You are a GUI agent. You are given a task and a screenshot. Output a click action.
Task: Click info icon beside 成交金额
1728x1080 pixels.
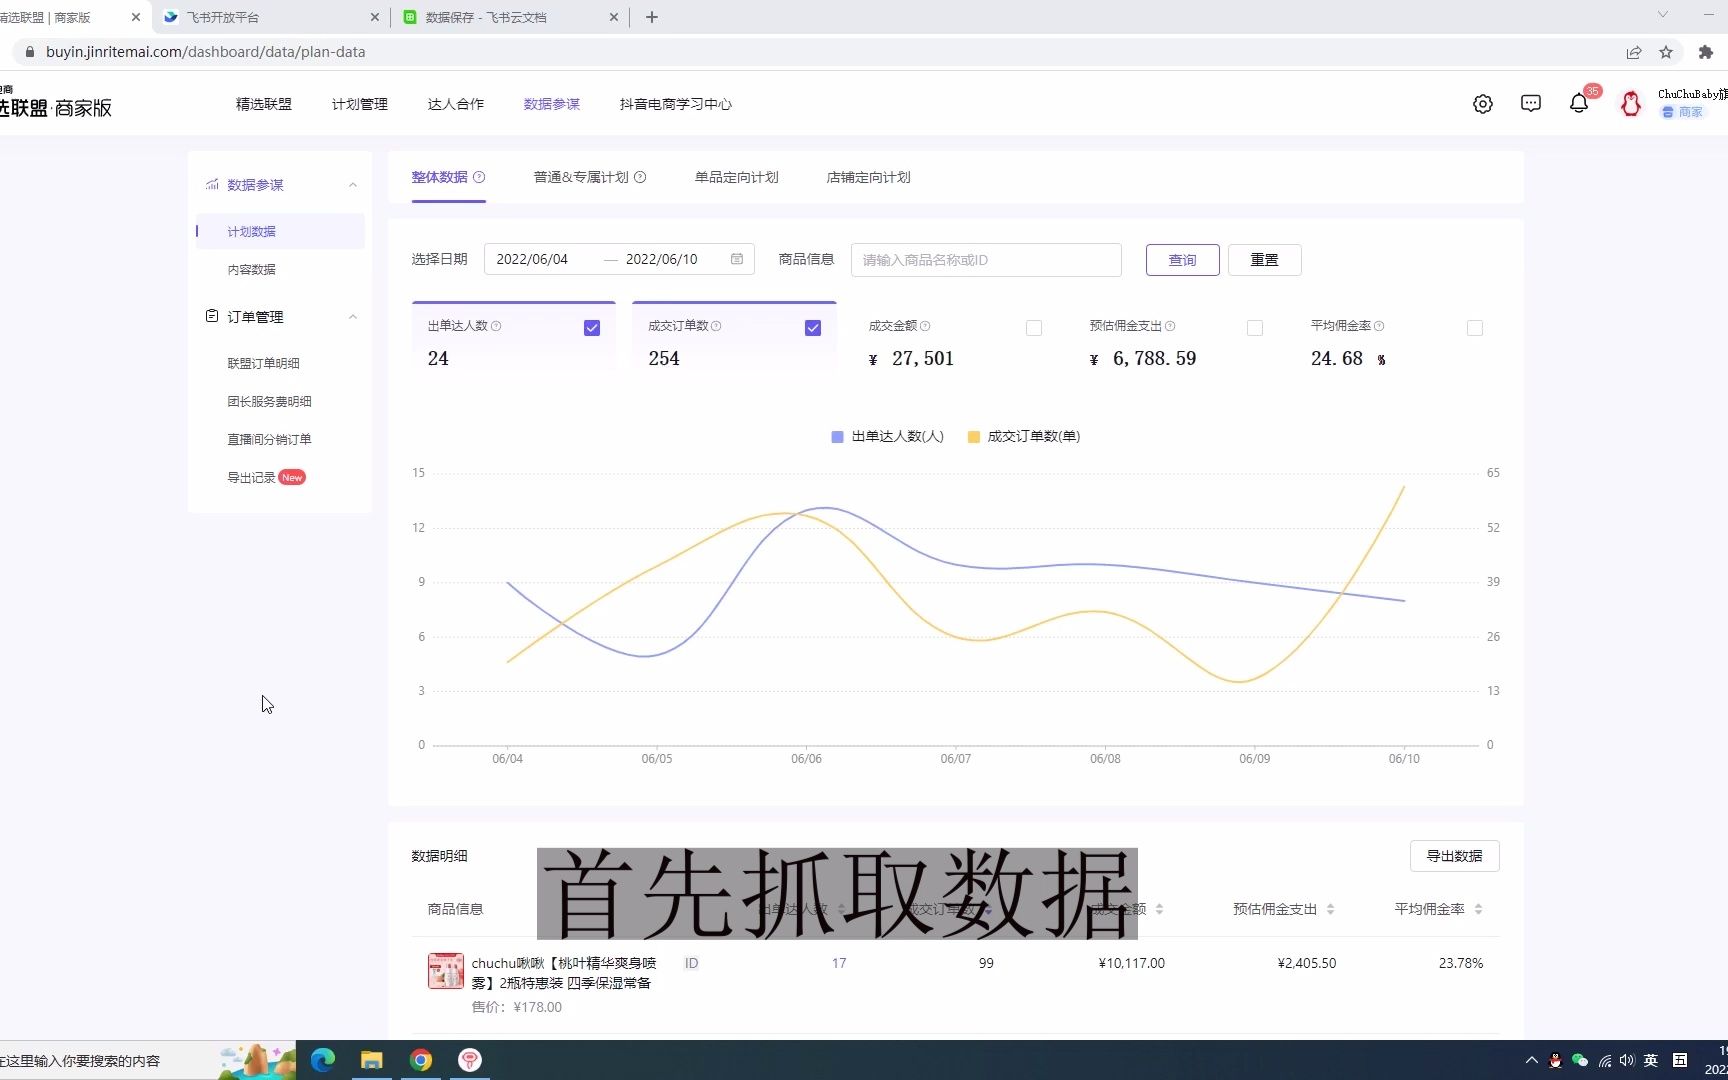(925, 326)
